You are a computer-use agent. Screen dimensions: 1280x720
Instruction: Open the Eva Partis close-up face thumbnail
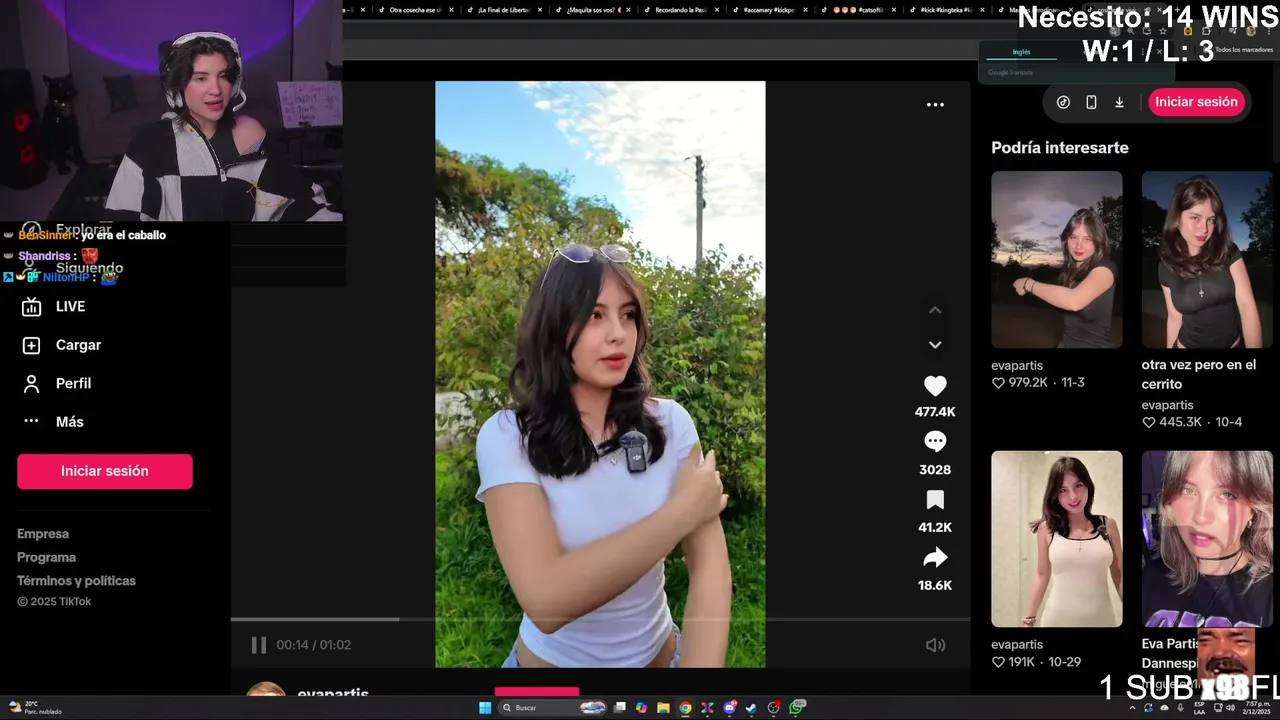click(1207, 539)
